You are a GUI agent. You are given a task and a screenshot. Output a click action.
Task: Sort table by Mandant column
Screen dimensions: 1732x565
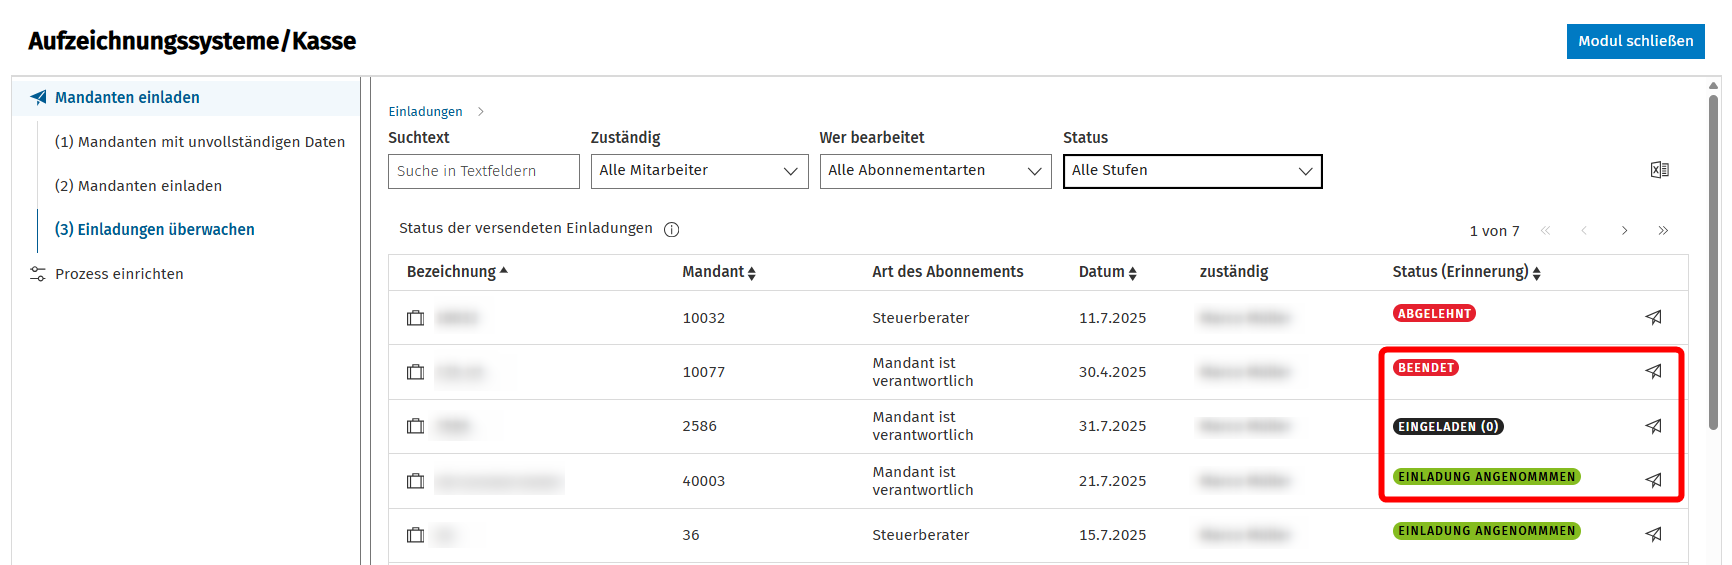coord(719,272)
